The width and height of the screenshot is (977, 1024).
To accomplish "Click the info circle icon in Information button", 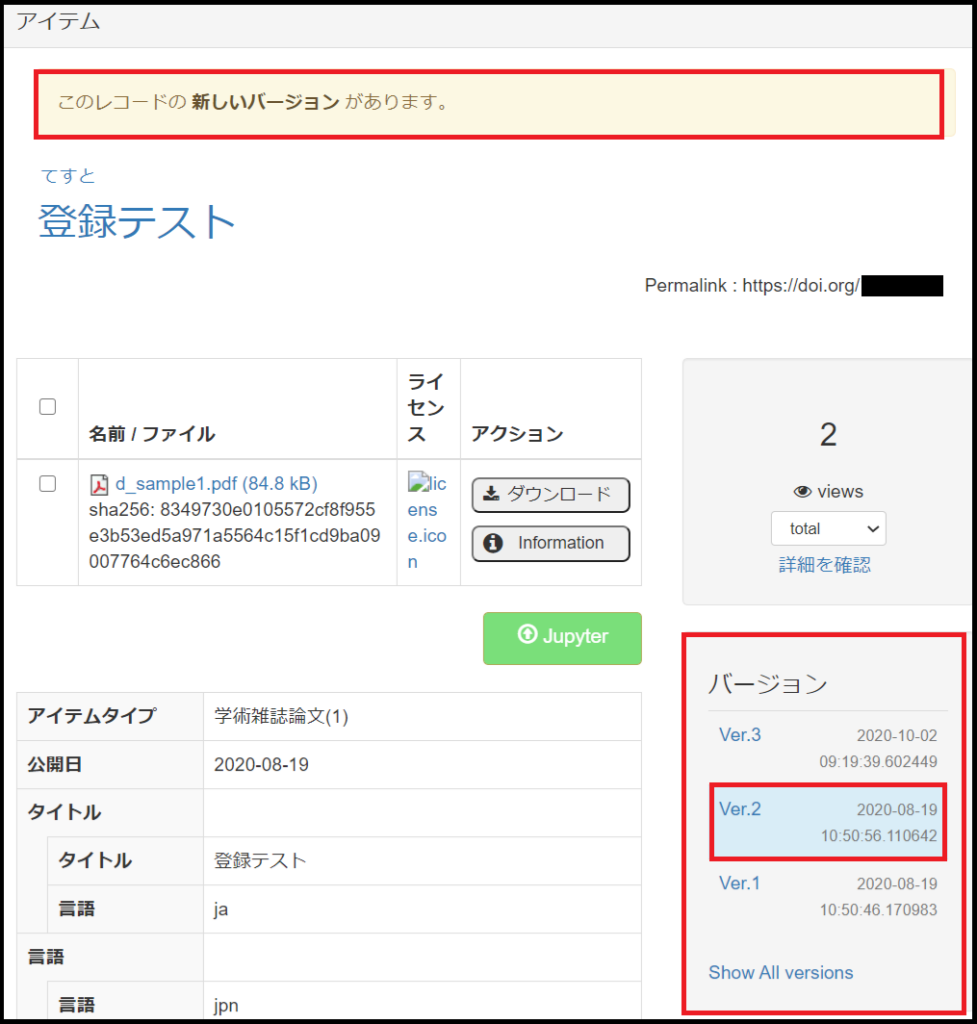I will 492,543.
